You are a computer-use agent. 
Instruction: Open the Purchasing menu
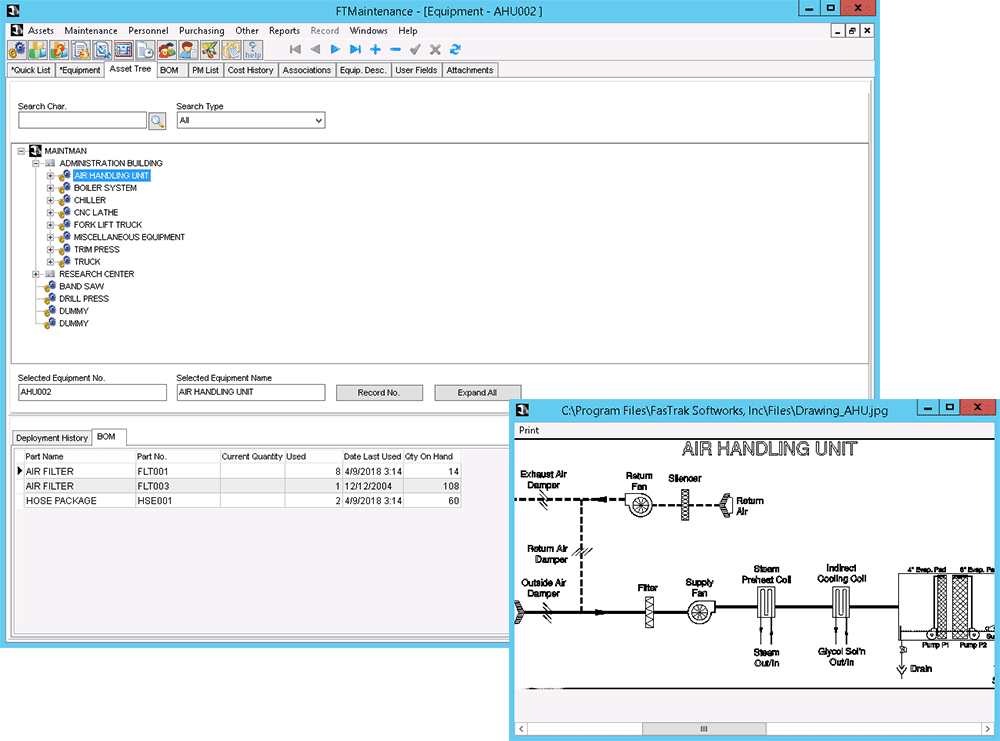click(x=202, y=31)
